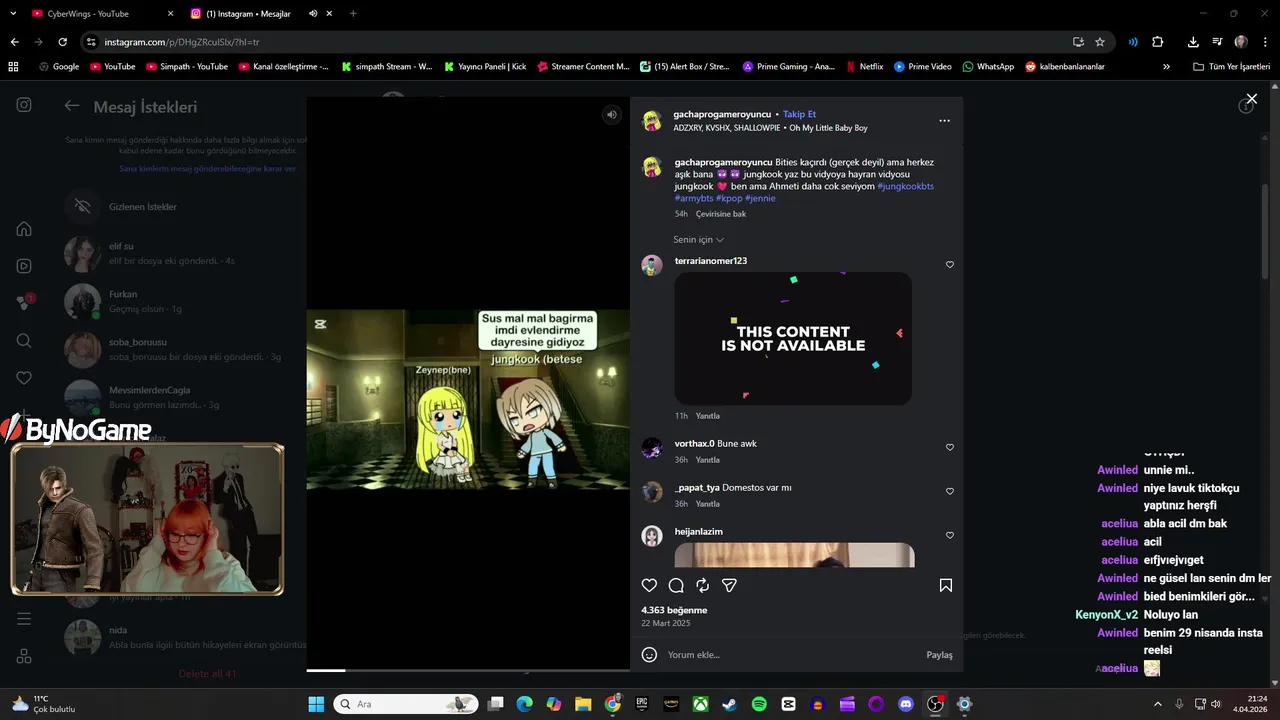Image resolution: width=1280 pixels, height=720 pixels.
Task: Open 'Gizlenen İstekler' hidden requests
Action: pyautogui.click(x=185, y=207)
